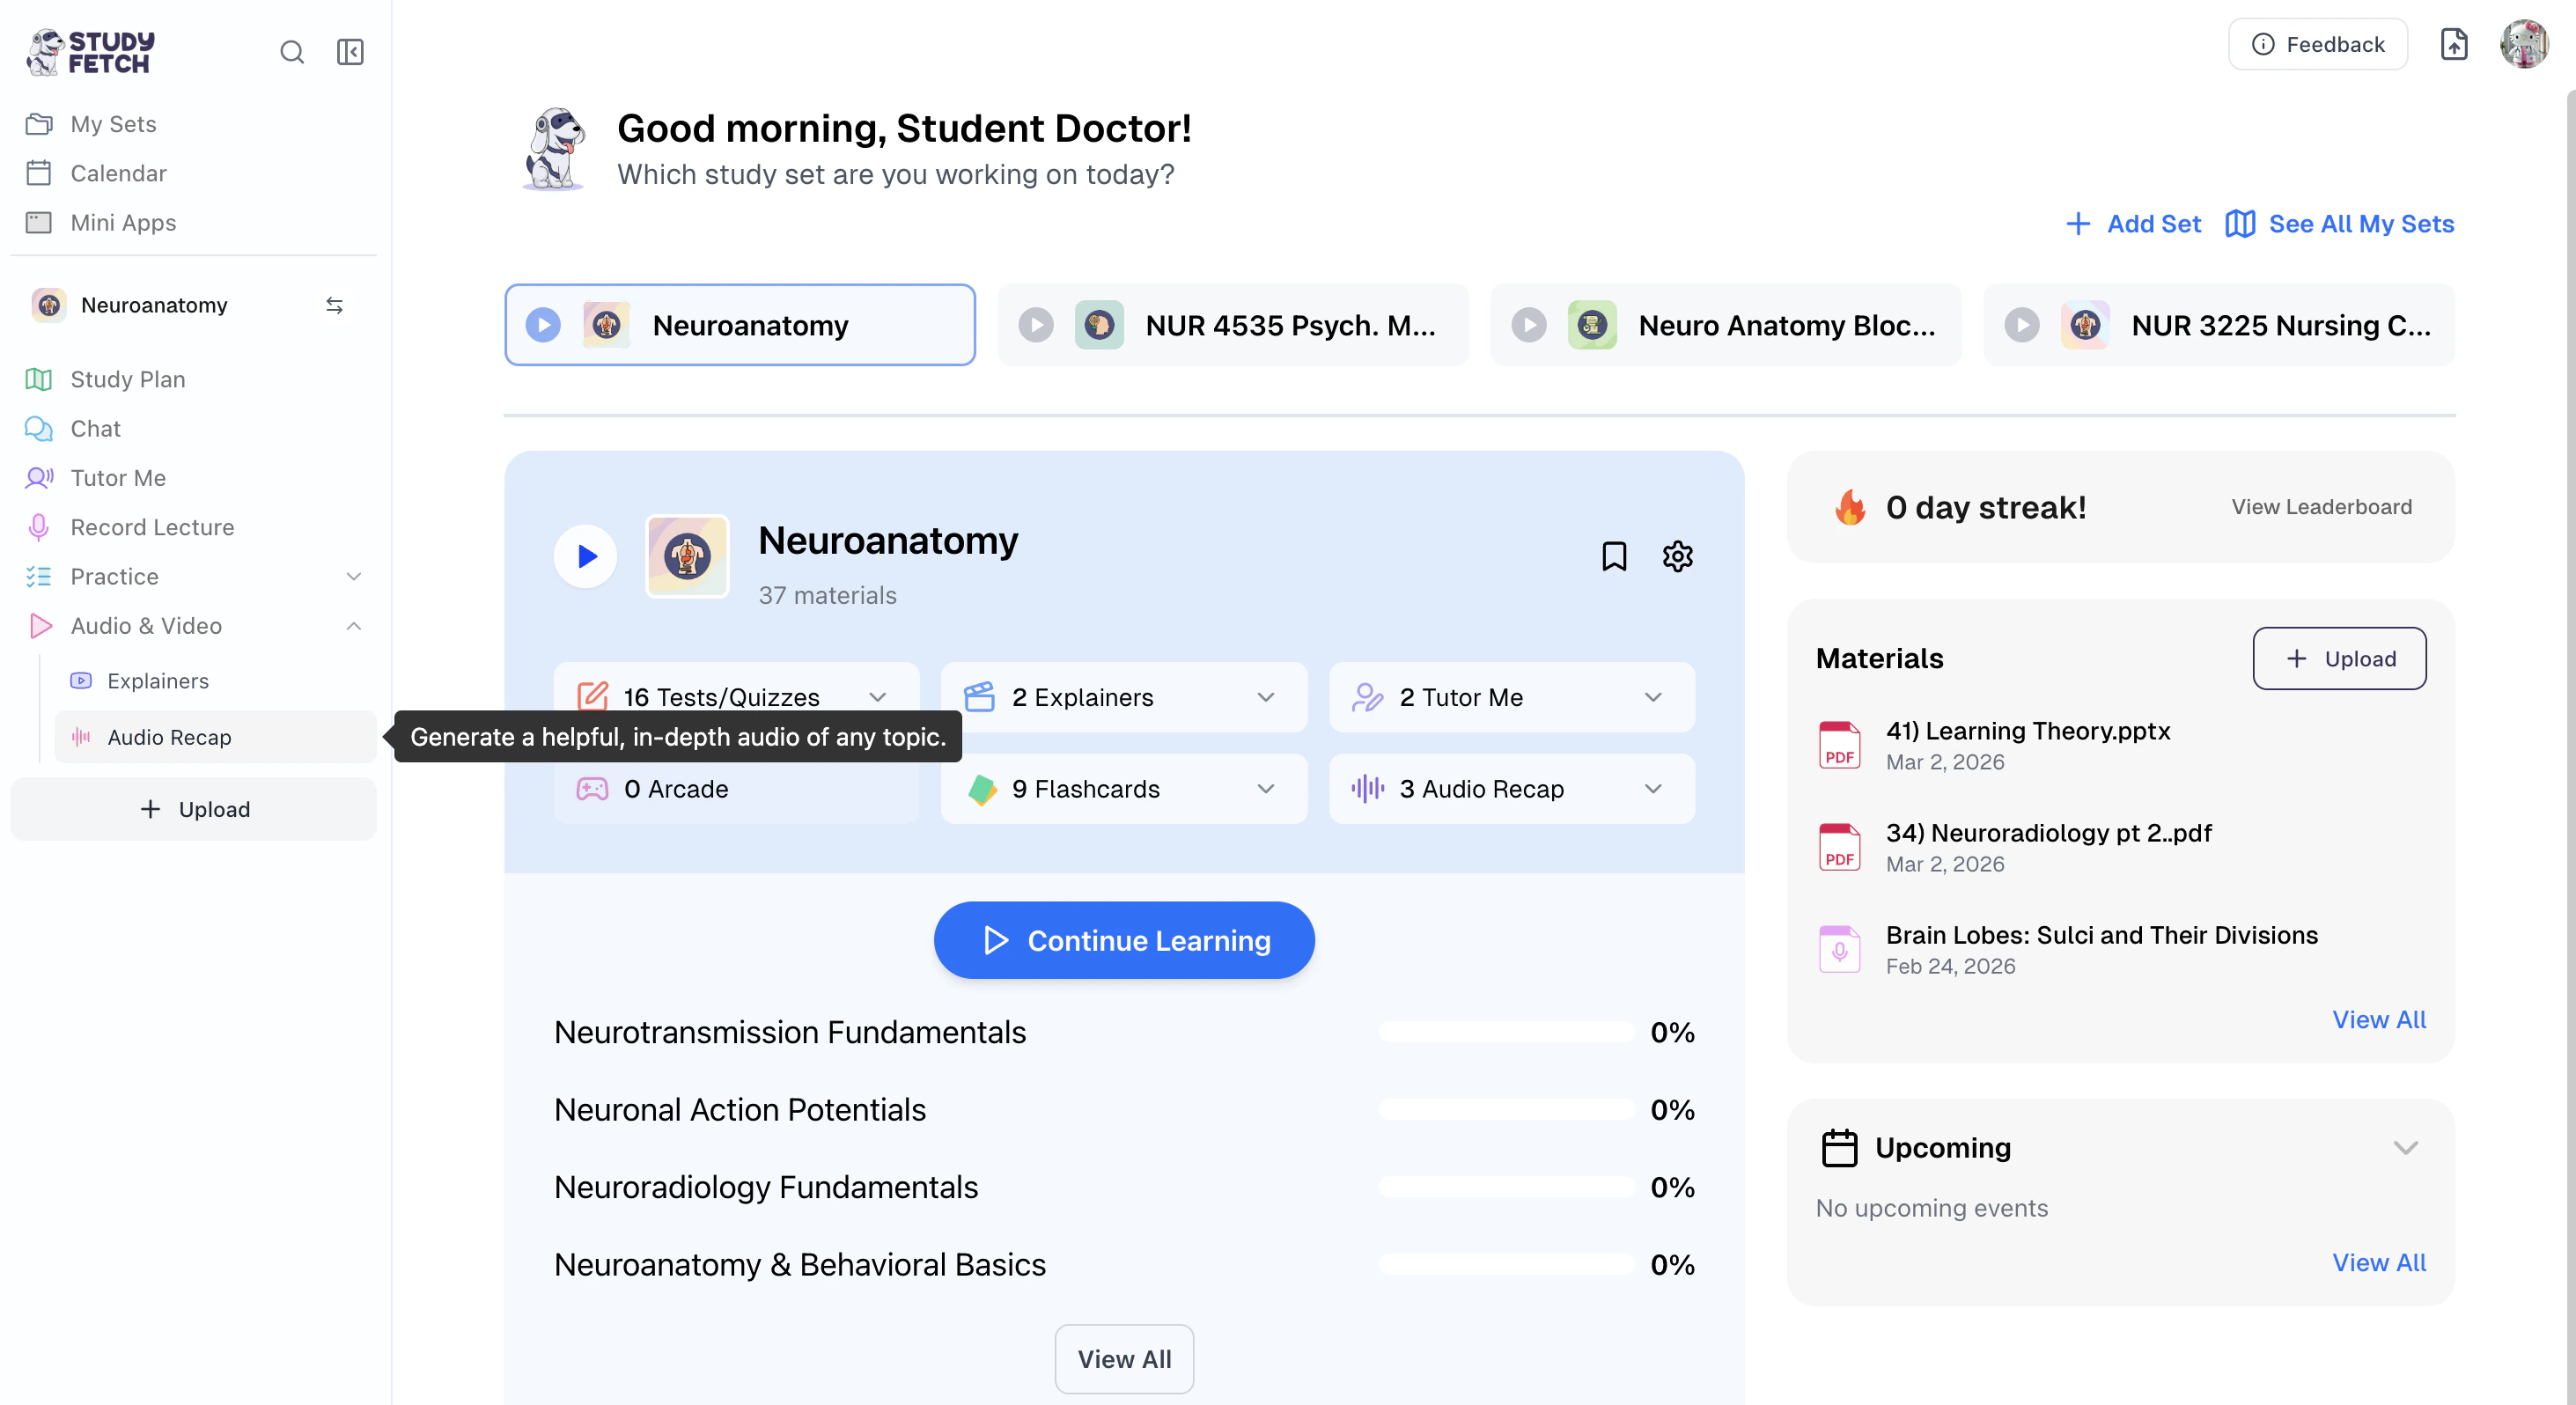Viewport: 2576px width, 1405px height.
Task: Click View Leaderboard link
Action: click(2321, 507)
